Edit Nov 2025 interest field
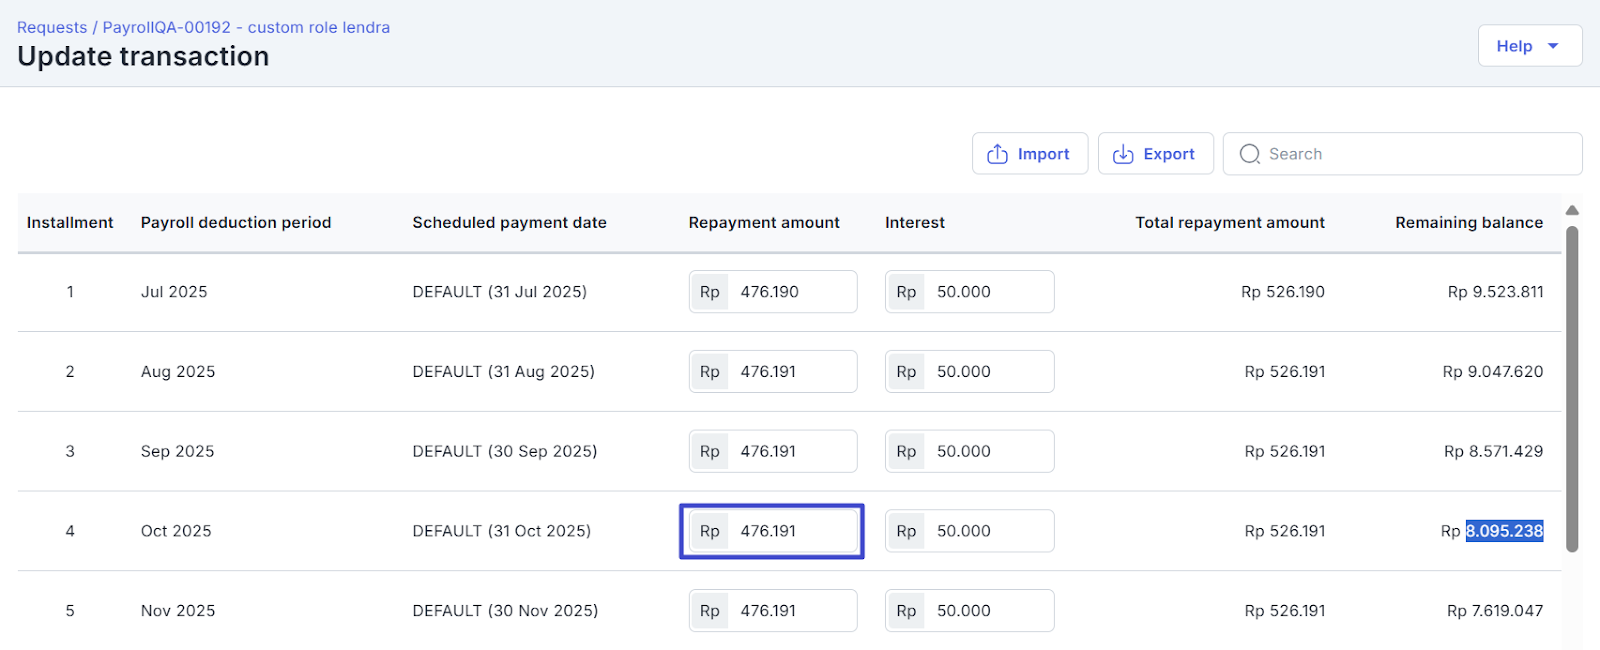The height and width of the screenshot is (650, 1600). pos(986,611)
